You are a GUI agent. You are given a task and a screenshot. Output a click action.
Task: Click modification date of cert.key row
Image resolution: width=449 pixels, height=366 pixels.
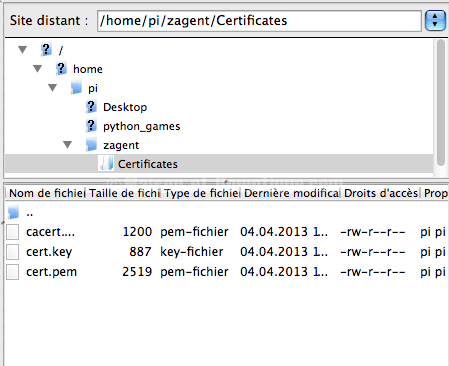pyautogui.click(x=284, y=252)
